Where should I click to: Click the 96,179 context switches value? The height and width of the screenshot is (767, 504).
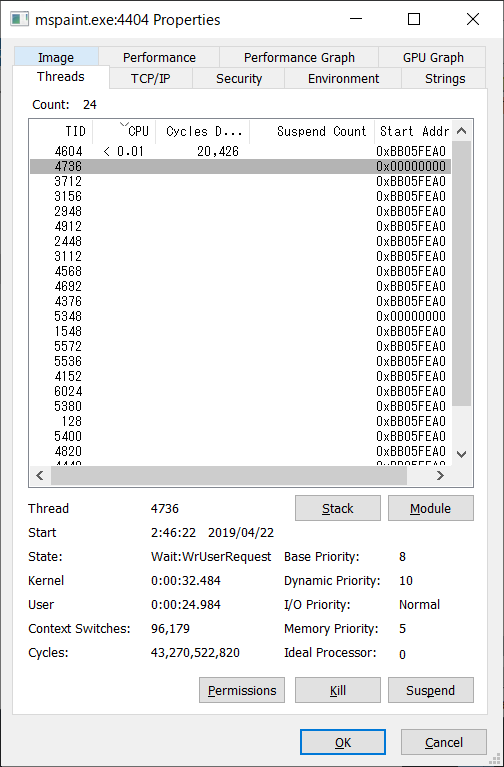tap(170, 629)
